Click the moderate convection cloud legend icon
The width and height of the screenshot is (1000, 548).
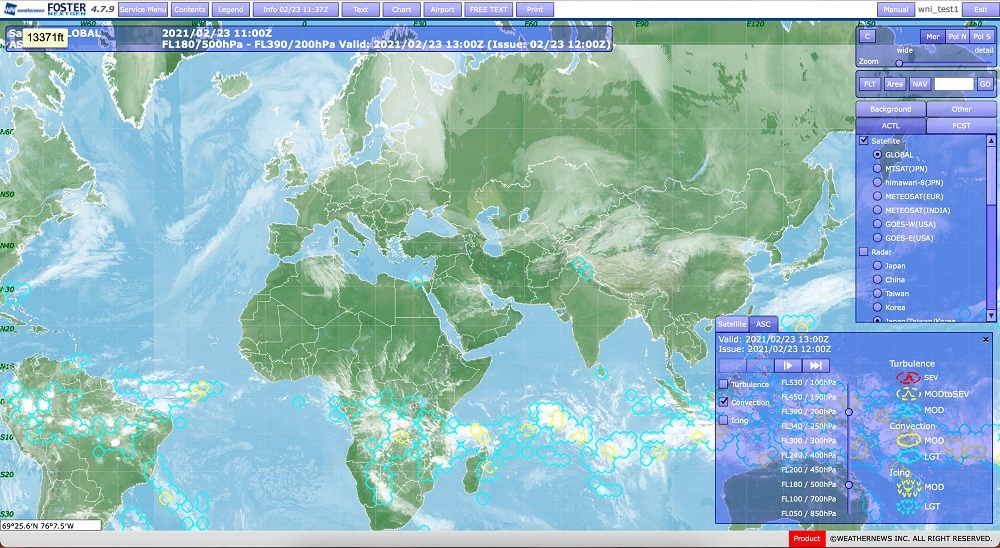click(x=908, y=440)
